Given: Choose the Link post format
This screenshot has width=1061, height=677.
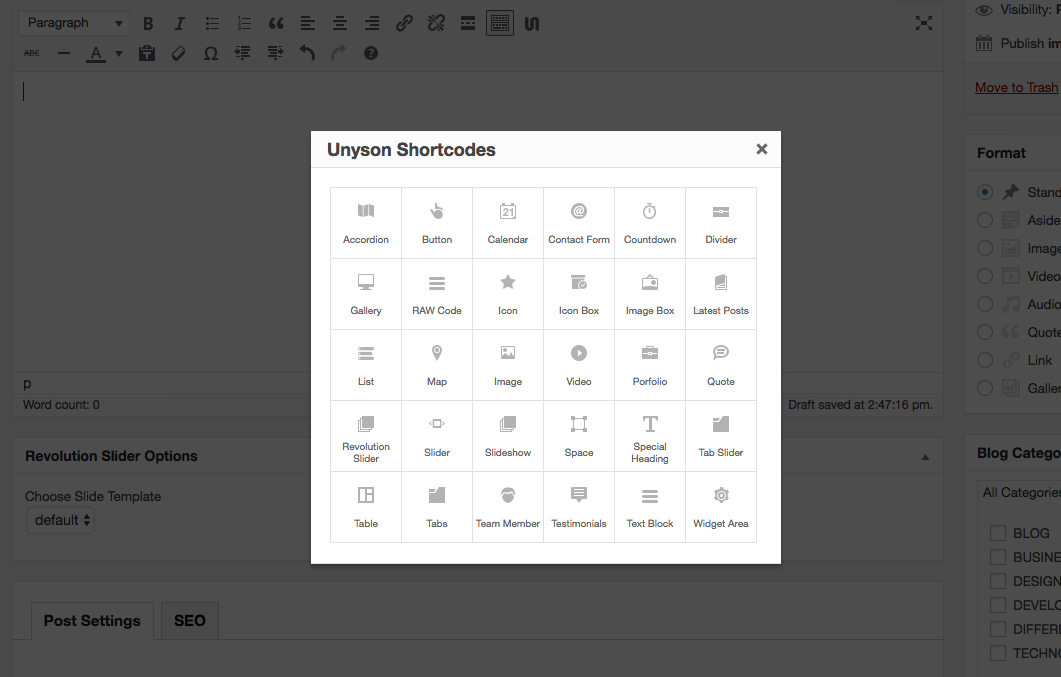Looking at the screenshot, I should 985,360.
